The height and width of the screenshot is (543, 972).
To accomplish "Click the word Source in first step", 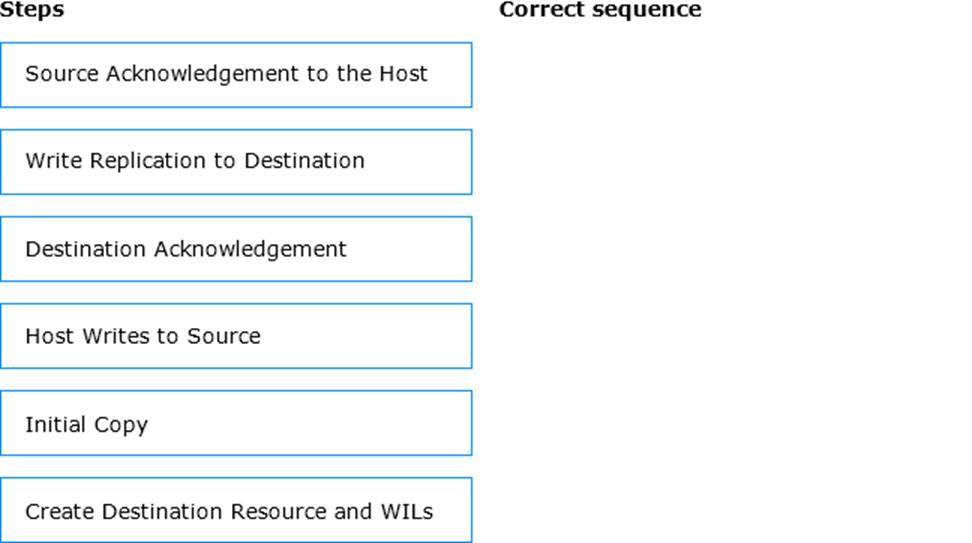I will [62, 74].
